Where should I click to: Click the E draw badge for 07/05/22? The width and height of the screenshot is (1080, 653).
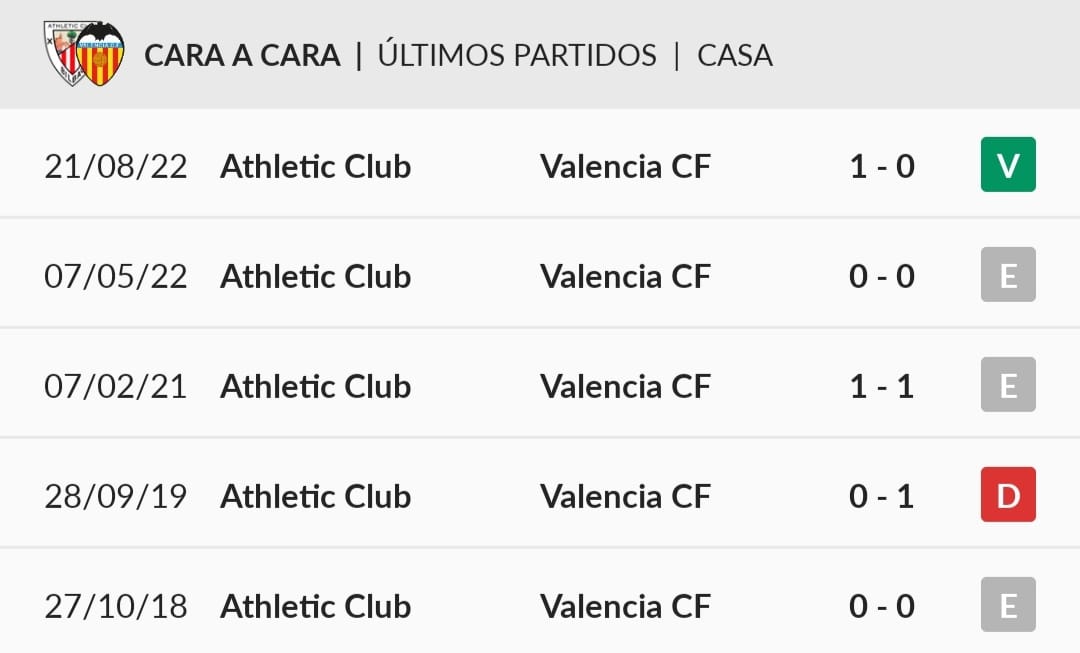pos(1008,275)
